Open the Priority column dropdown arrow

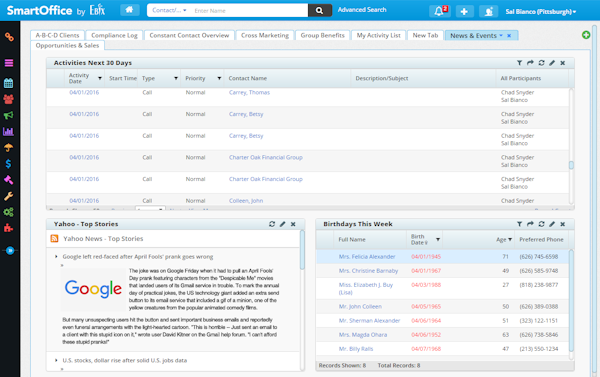219,78
